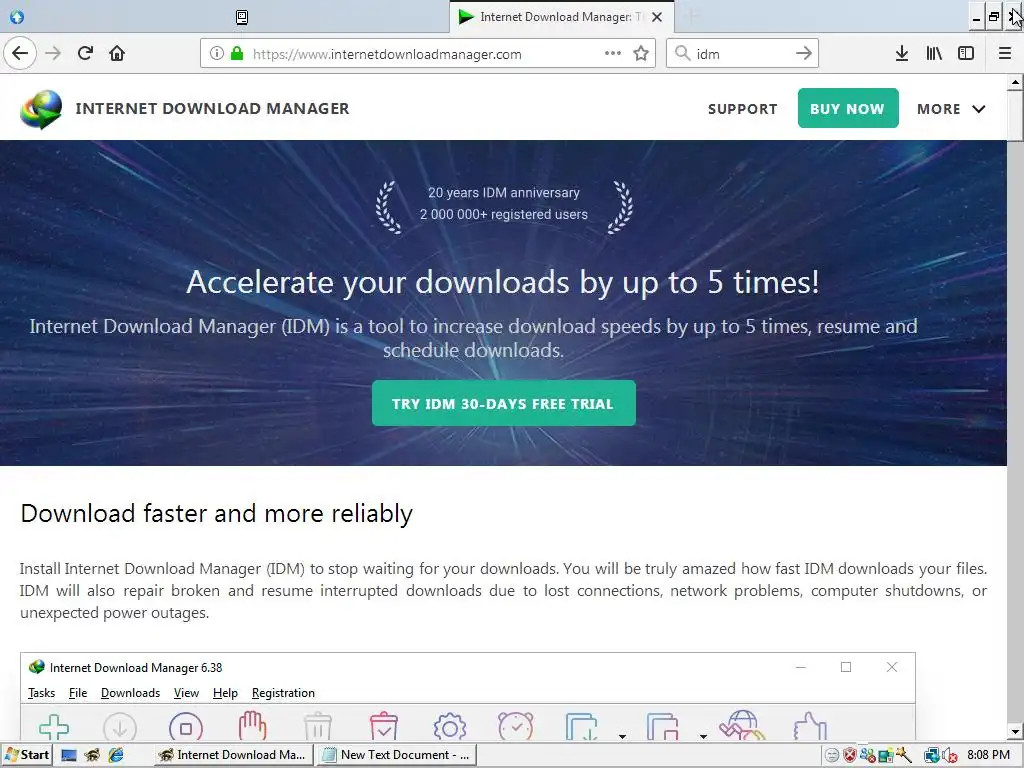Click View menu in IDM screenshot
Screen dimensions: 1024x768
(x=186, y=693)
